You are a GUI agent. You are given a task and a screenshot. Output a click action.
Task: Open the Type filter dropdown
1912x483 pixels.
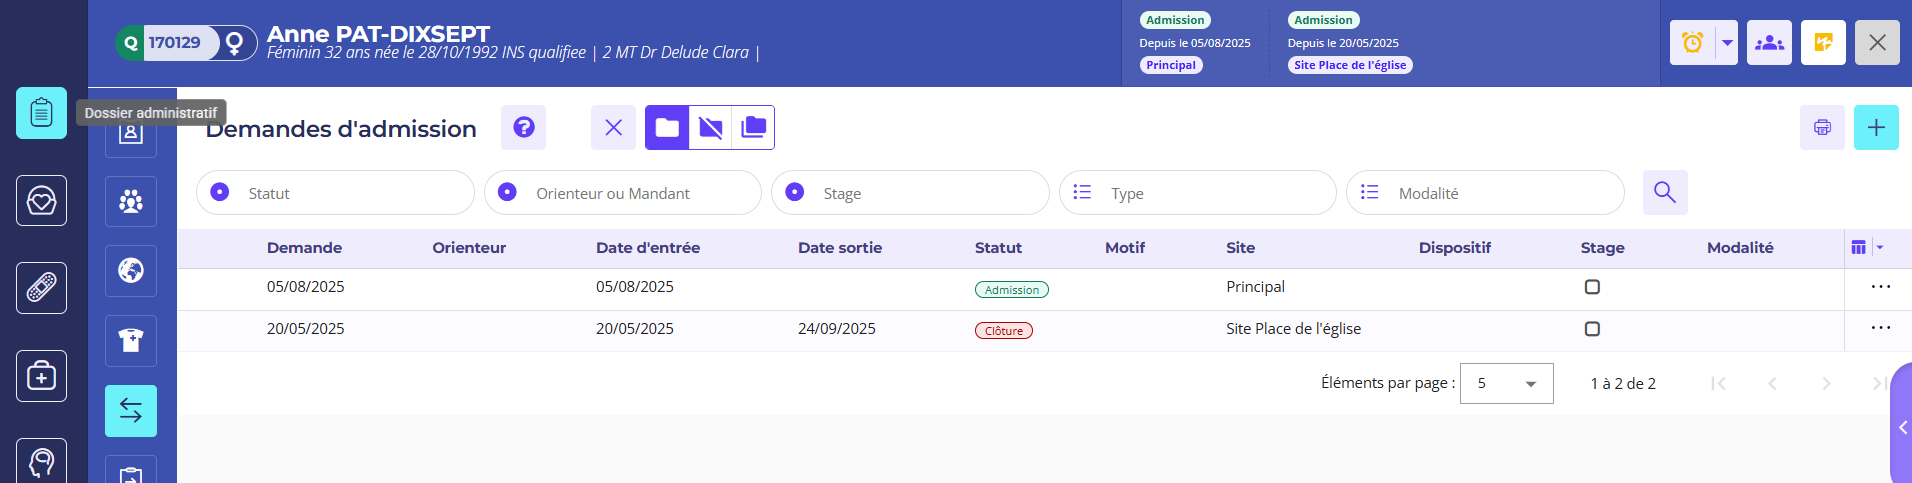pyautogui.click(x=1197, y=193)
